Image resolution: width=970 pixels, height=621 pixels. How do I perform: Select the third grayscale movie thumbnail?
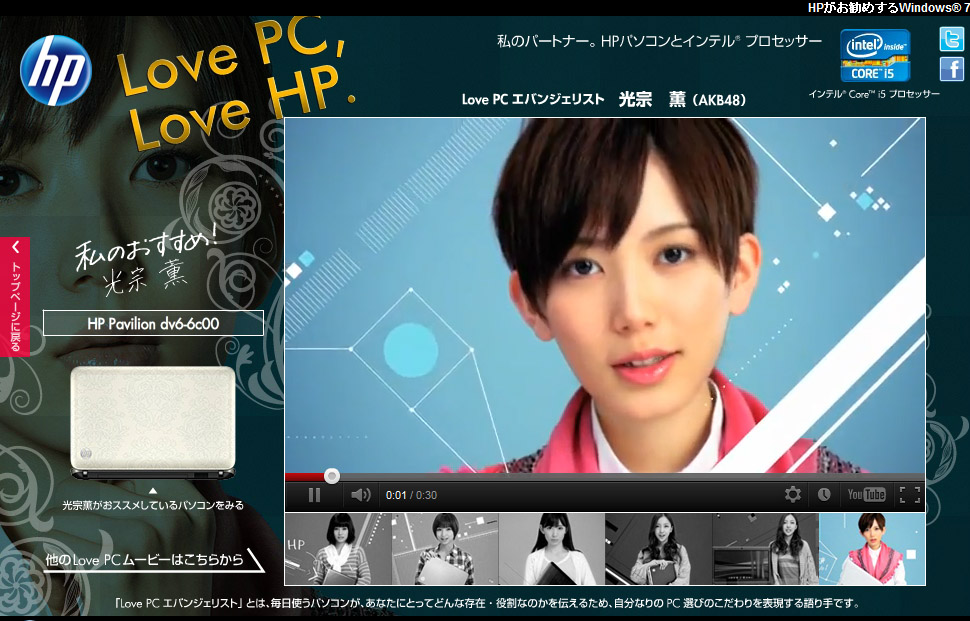click(552, 549)
